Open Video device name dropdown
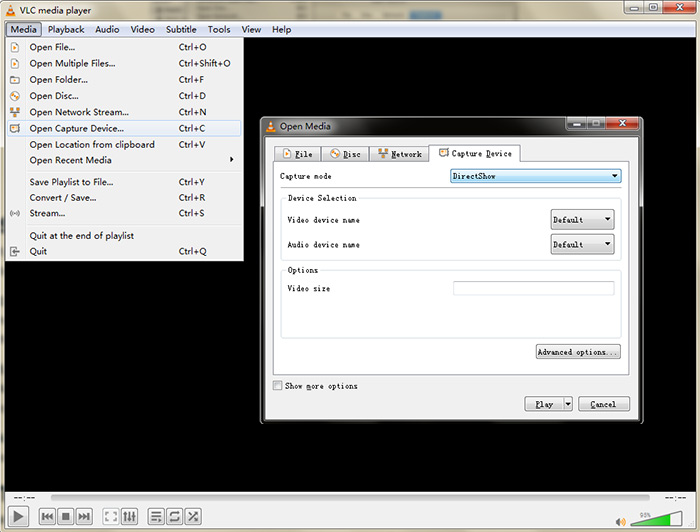 (582, 220)
